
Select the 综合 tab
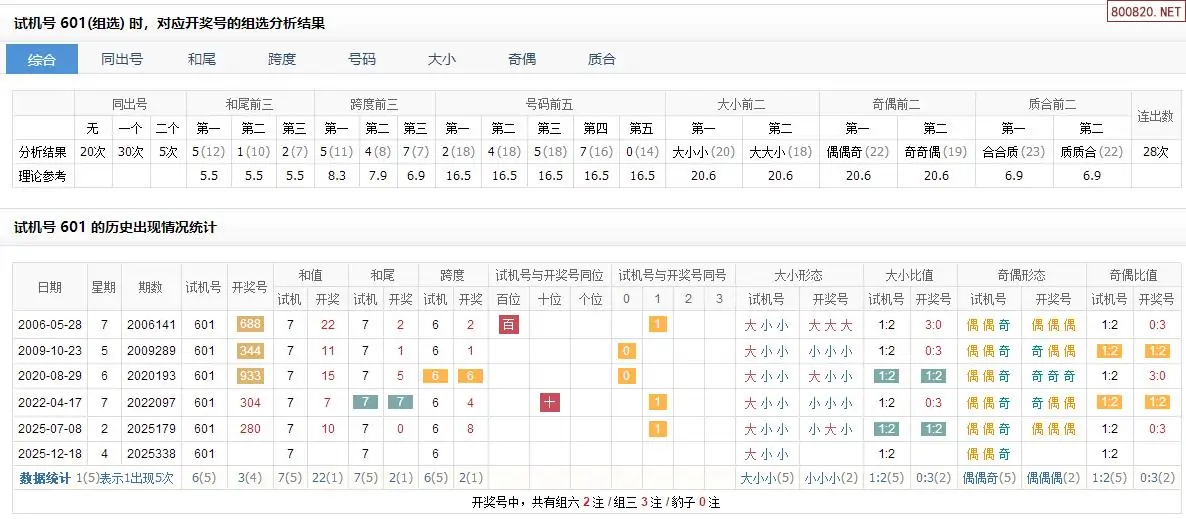tap(42, 59)
